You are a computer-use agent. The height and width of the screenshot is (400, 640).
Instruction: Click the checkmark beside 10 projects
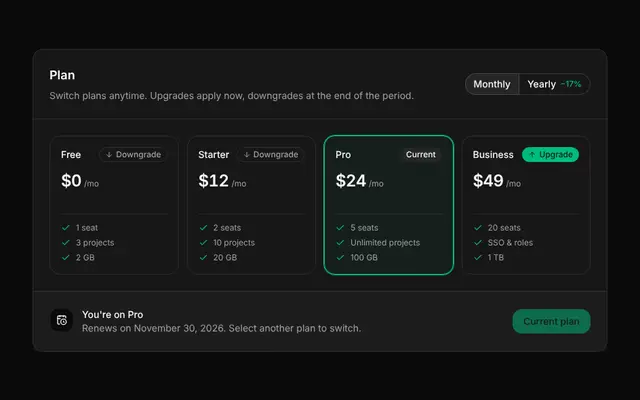203,242
